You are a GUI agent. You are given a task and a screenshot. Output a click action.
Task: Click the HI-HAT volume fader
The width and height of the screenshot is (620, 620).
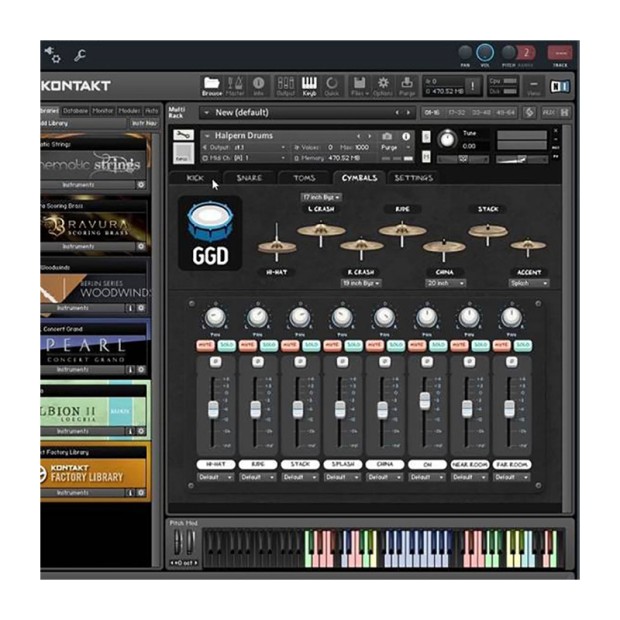point(213,409)
